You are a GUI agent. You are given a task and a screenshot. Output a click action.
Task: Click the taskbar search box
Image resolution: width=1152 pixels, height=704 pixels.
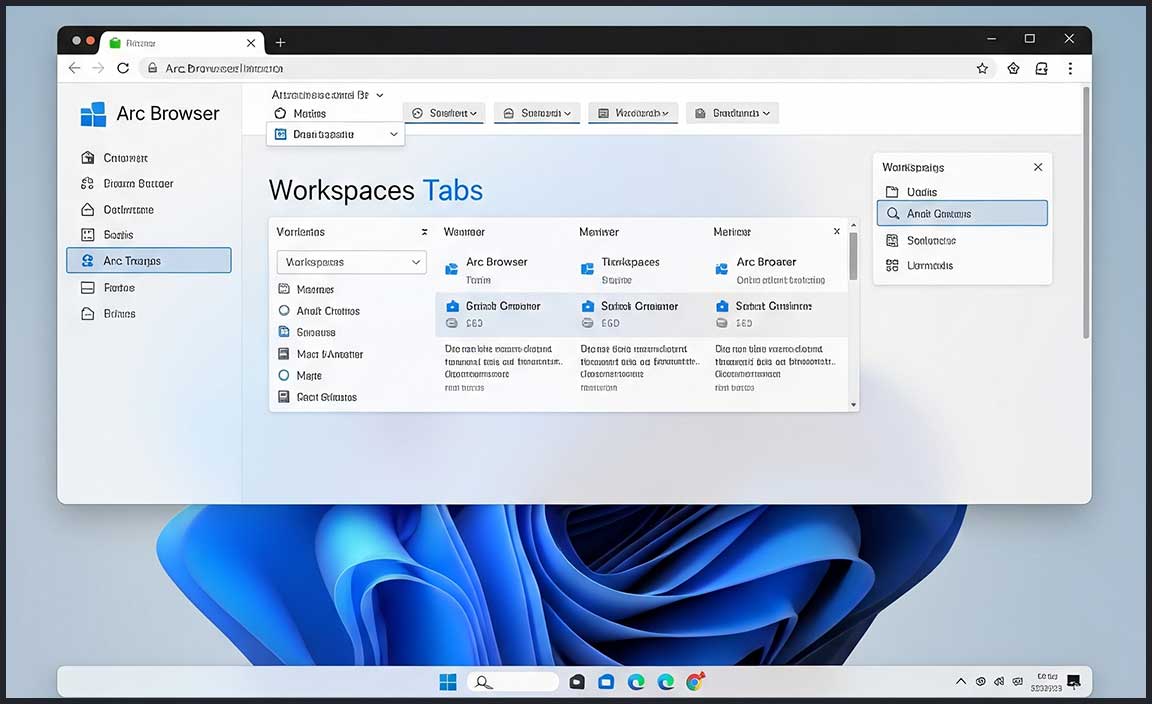coord(513,682)
